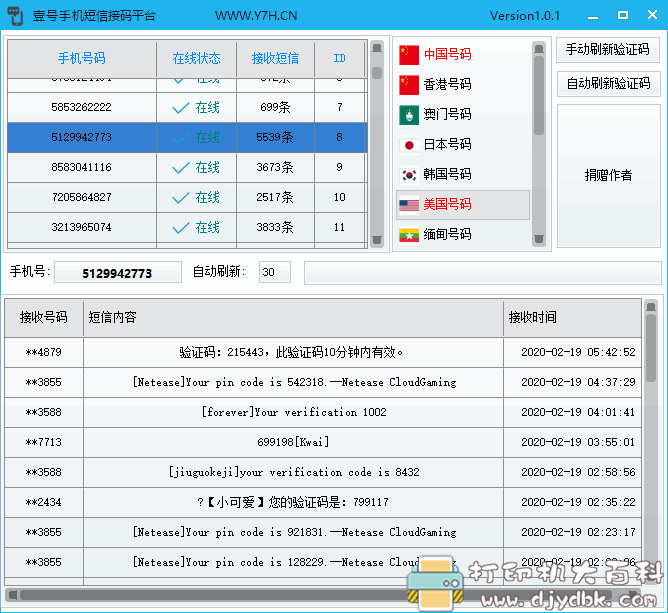Click timestamp 2020-02-19 02:35:22
This screenshot has width=668, height=613.
[578, 503]
